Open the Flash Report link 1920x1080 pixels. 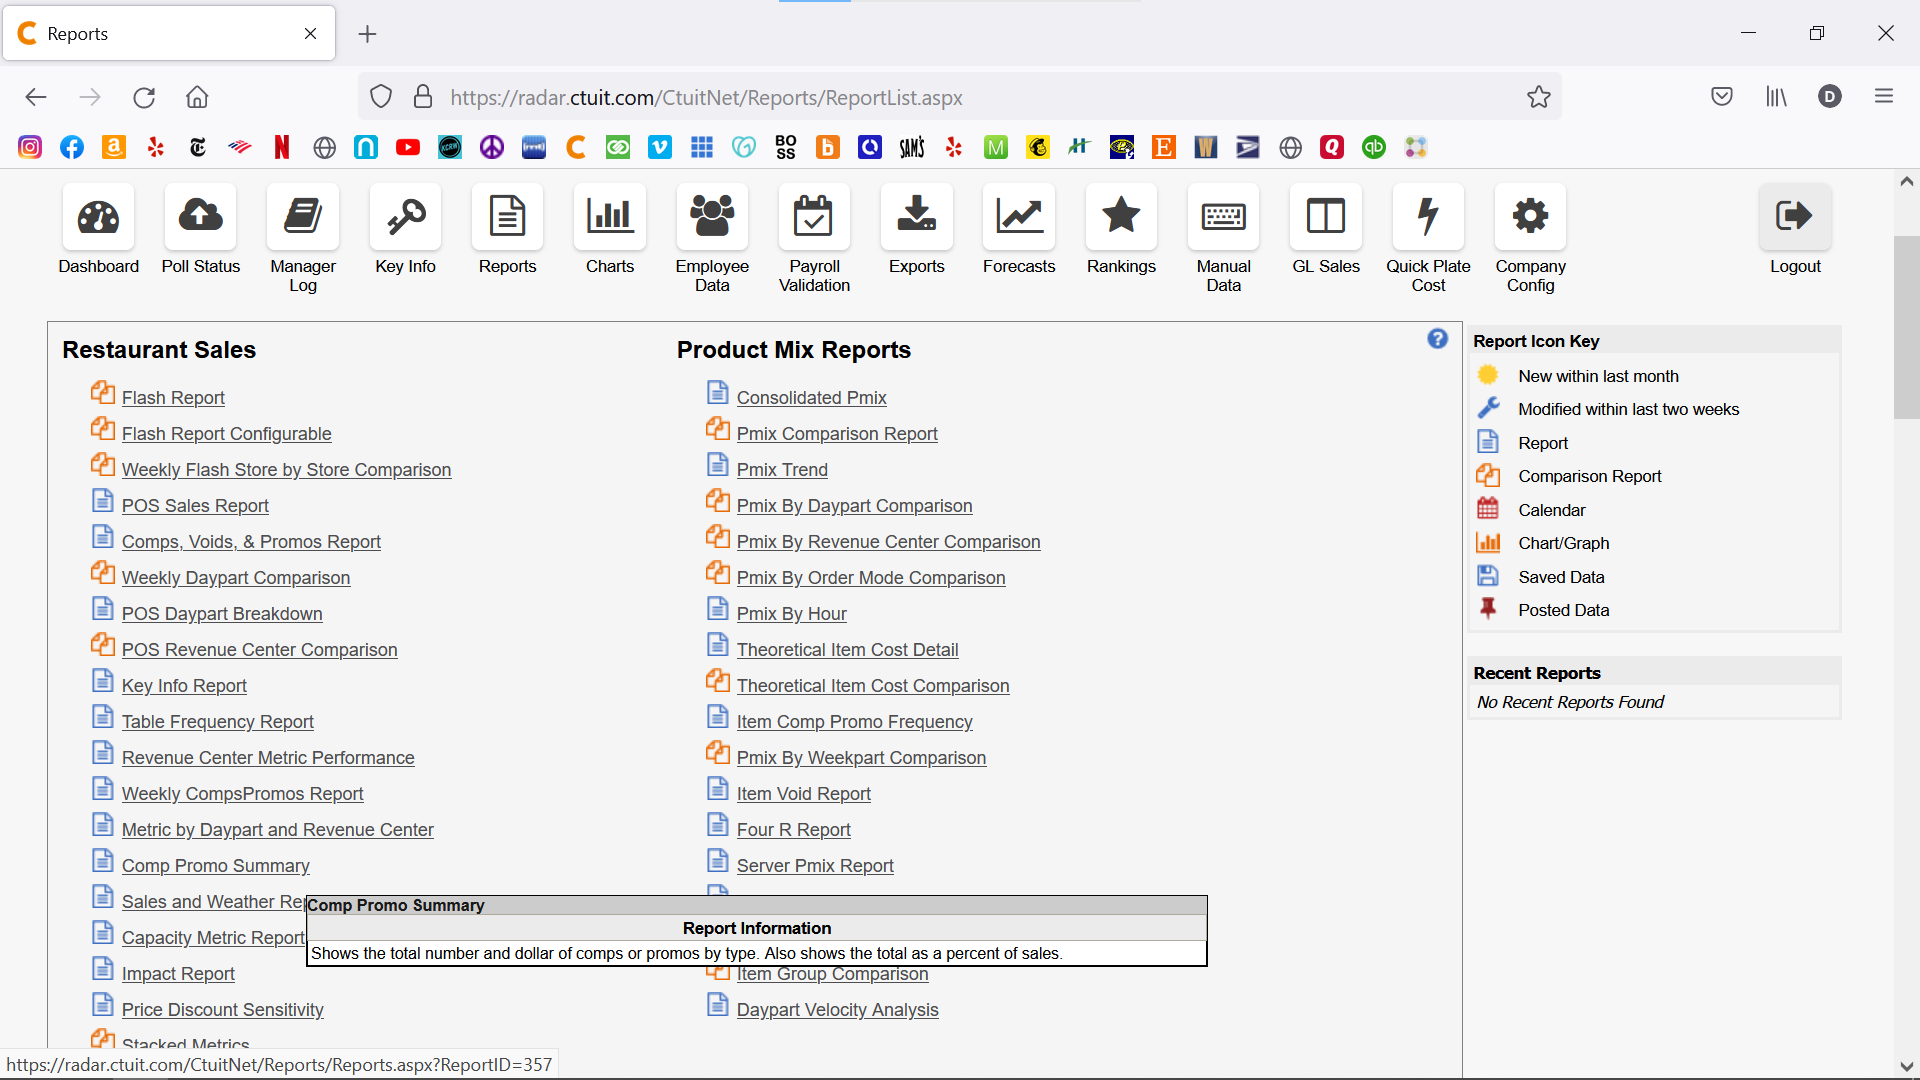(x=173, y=398)
